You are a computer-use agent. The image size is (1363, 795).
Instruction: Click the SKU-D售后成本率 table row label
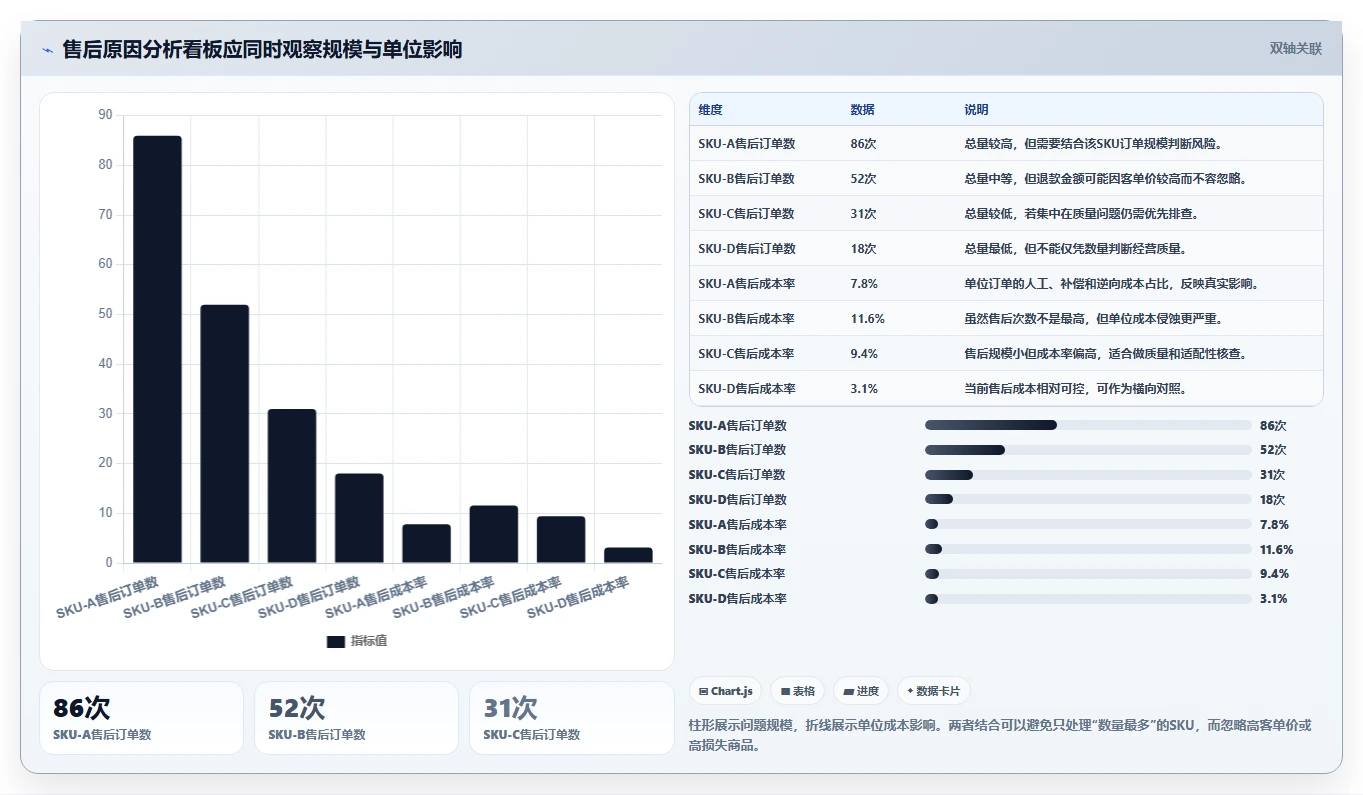click(x=746, y=389)
